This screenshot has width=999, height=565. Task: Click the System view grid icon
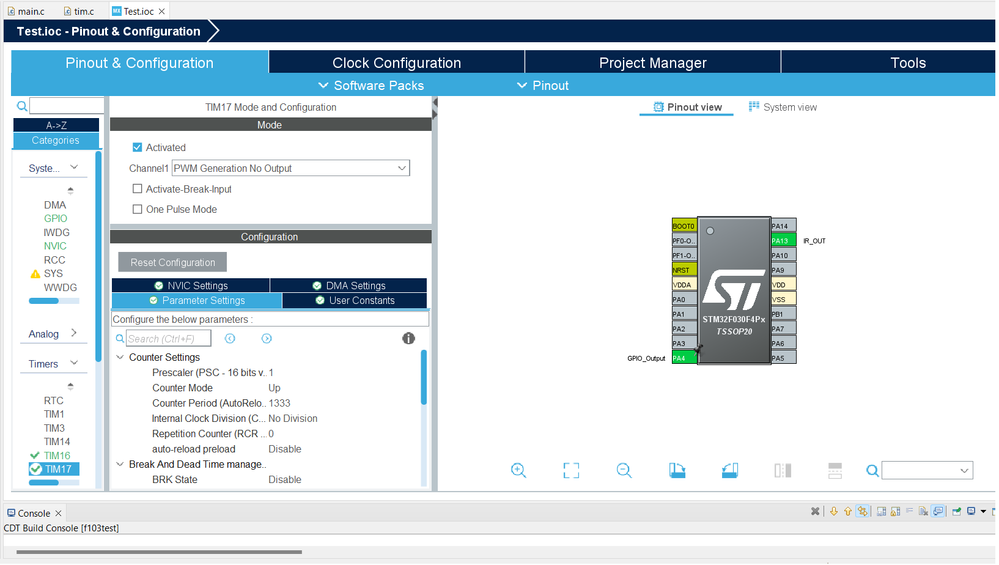click(x=754, y=106)
